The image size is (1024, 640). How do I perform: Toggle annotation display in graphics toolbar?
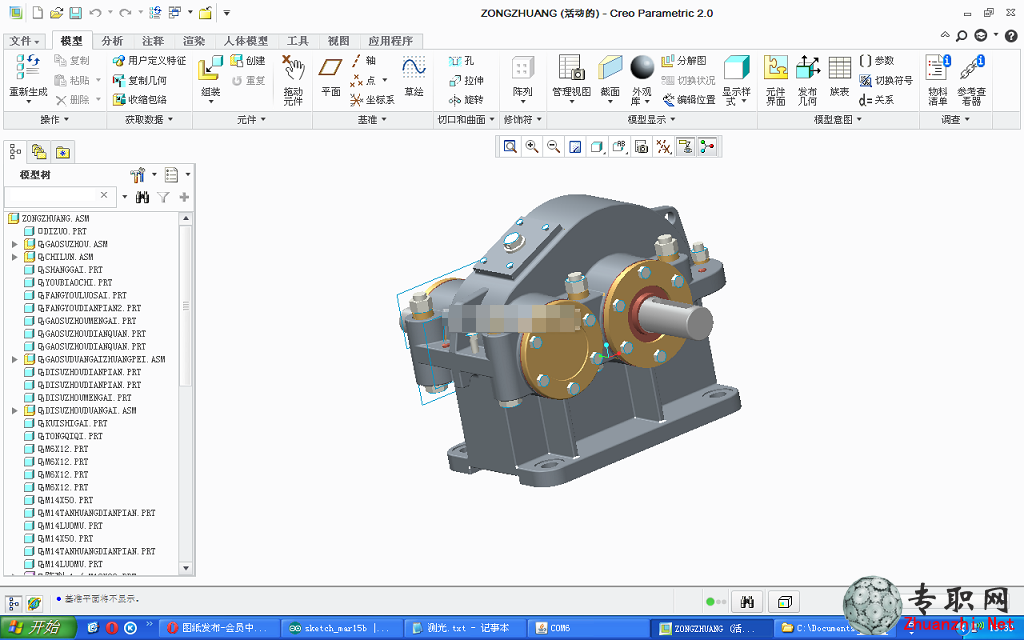tap(685, 147)
